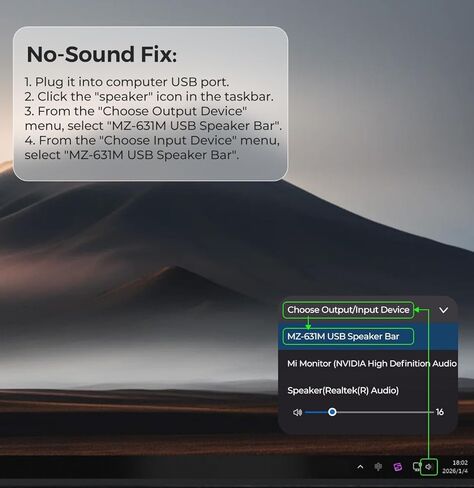Click the empty taskbar area on the left

point(167,467)
